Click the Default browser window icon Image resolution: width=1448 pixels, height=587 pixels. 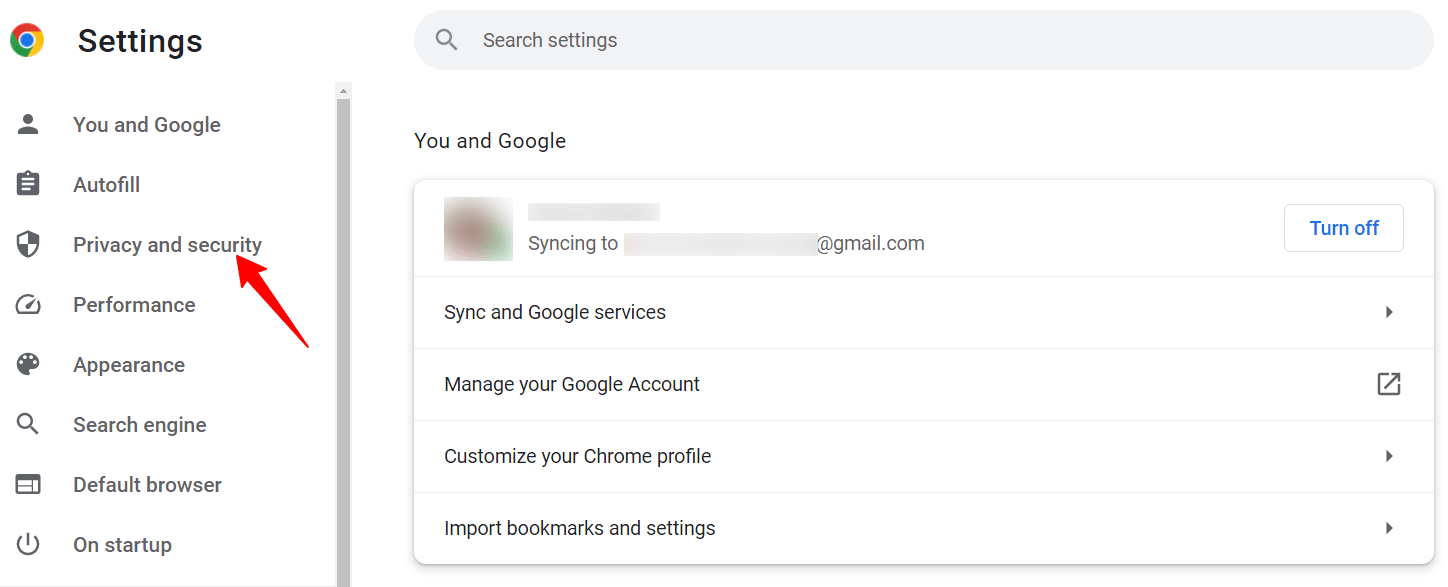click(28, 484)
